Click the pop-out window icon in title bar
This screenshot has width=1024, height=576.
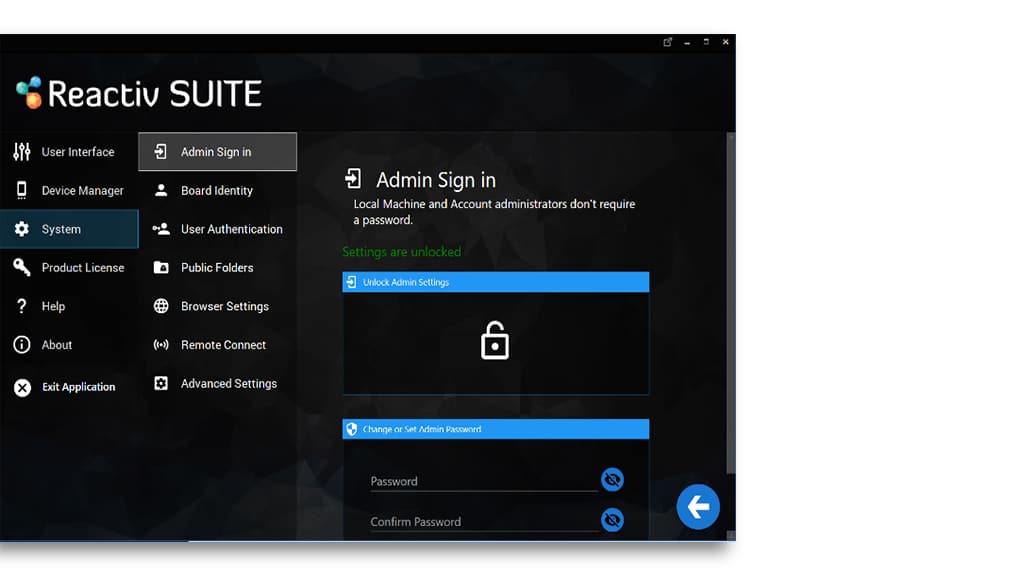[x=667, y=42]
